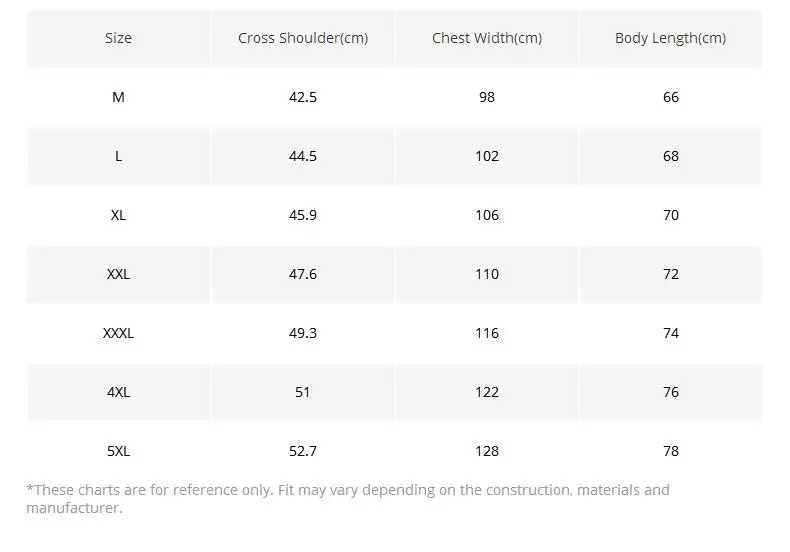Screen dimensions: 790x552
Task: Select the 47.6 cross shoulder cell
Action: pyautogui.click(x=303, y=274)
